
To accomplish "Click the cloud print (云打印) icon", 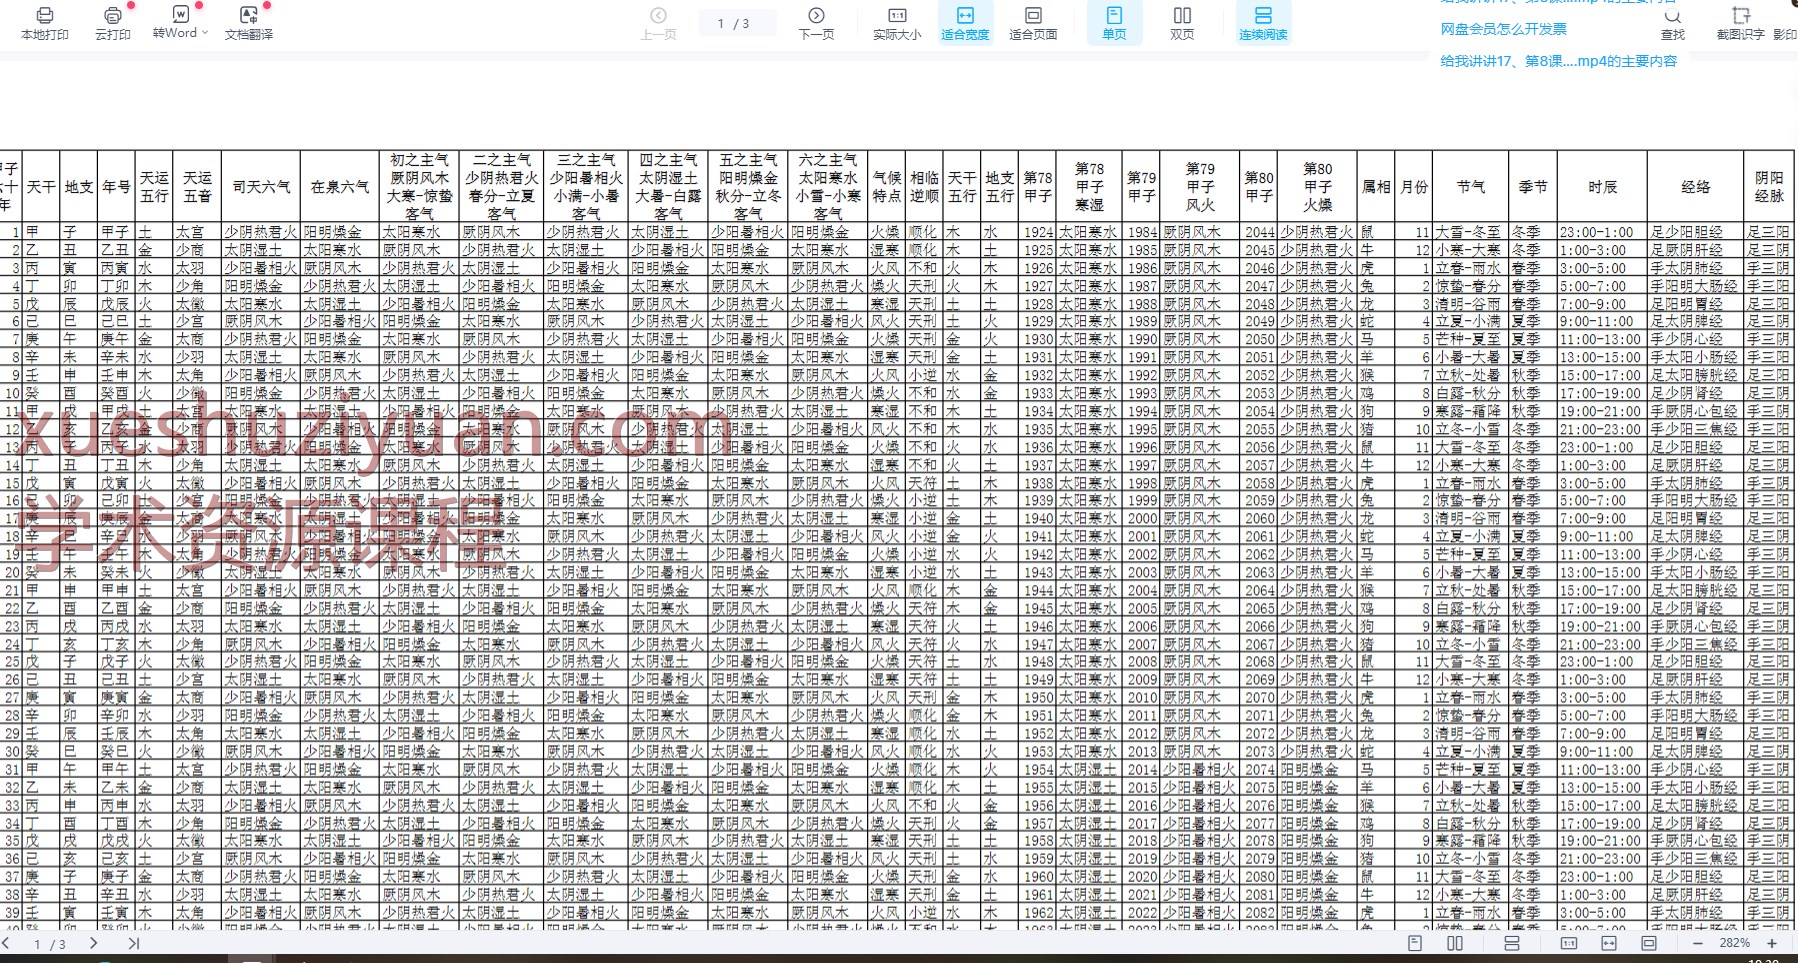I will click(x=113, y=22).
